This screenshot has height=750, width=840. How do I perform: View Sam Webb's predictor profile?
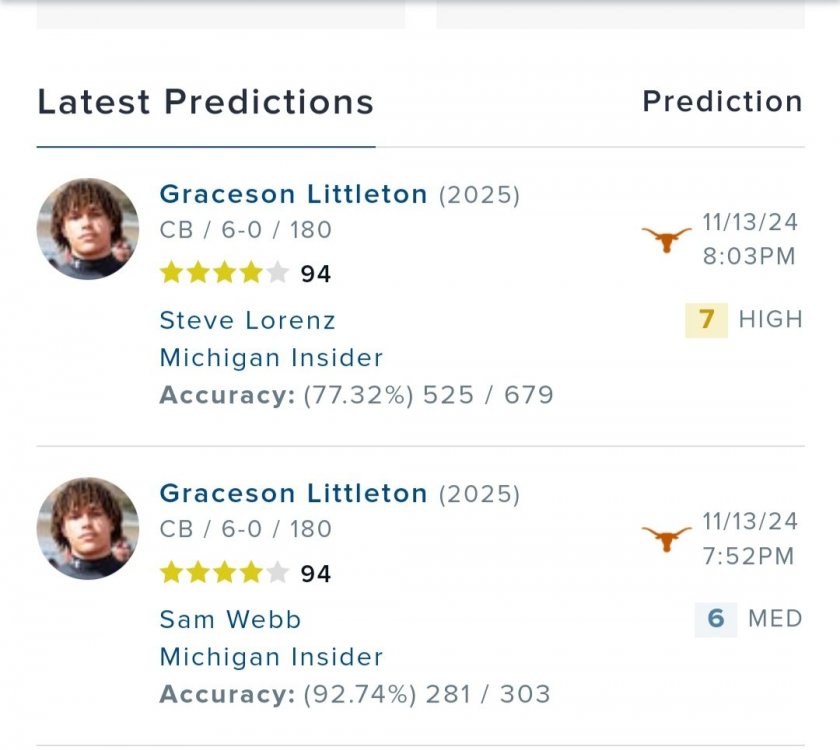pyautogui.click(x=230, y=619)
